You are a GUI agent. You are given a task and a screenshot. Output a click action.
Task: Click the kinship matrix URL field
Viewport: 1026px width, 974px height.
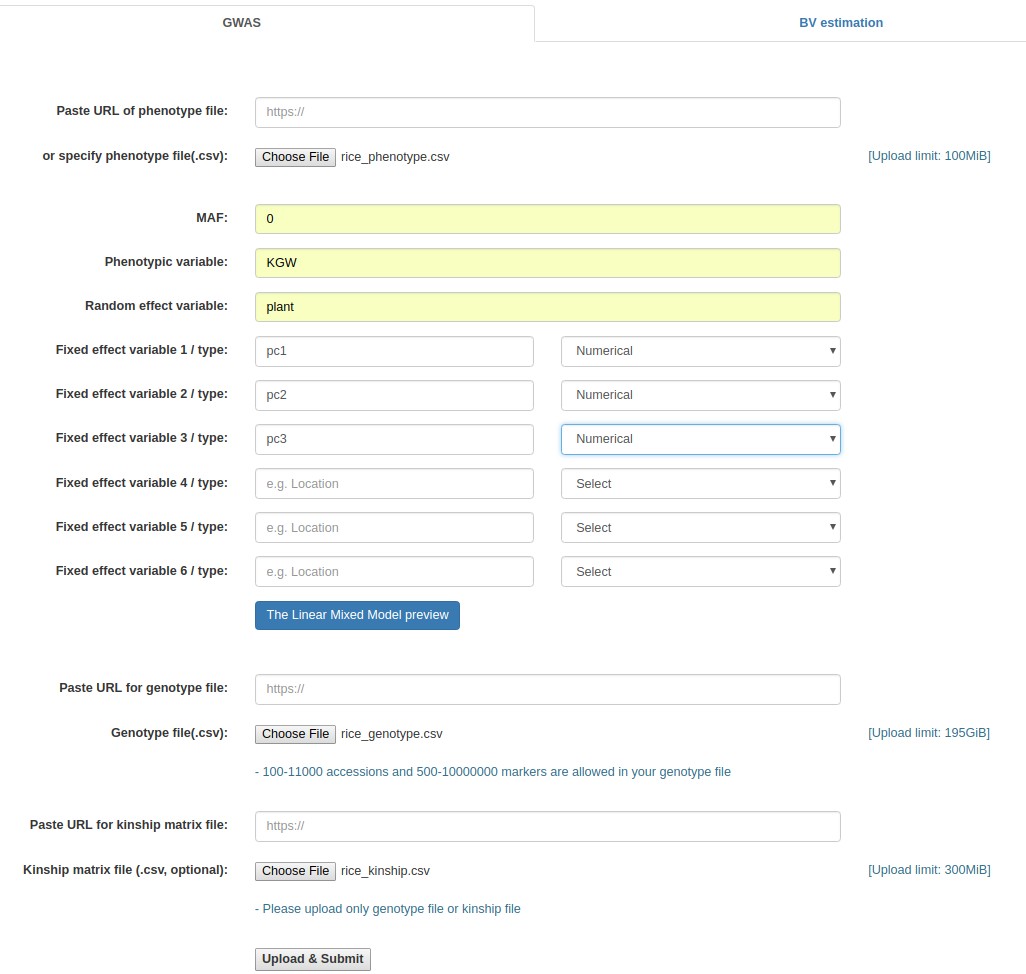[x=547, y=826]
